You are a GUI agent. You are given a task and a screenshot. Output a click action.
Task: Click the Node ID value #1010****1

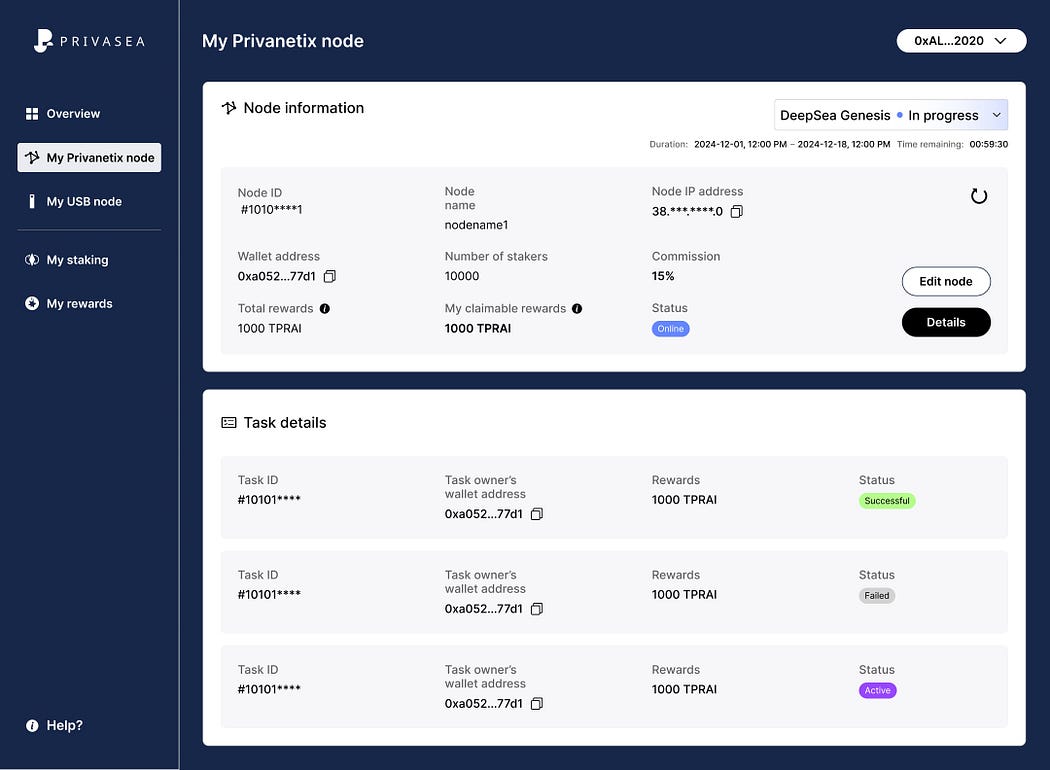point(271,210)
